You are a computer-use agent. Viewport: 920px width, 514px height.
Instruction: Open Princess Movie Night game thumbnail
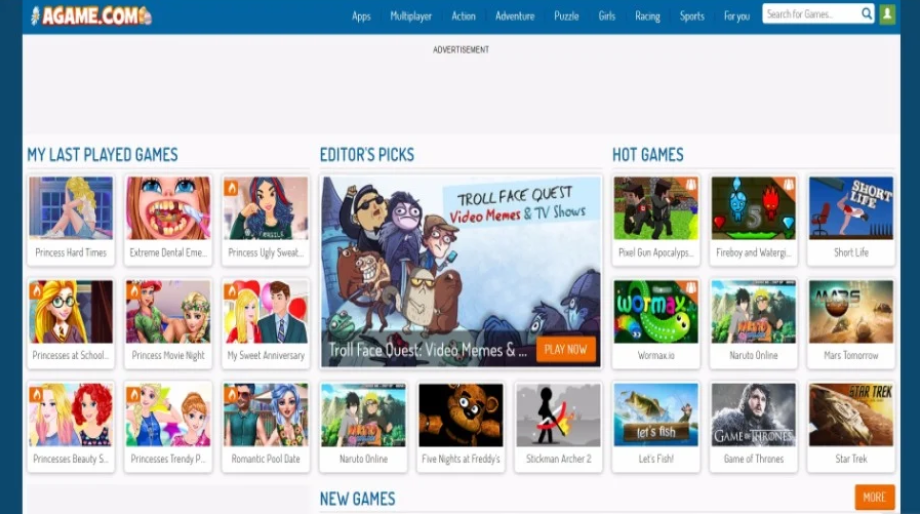click(168, 312)
